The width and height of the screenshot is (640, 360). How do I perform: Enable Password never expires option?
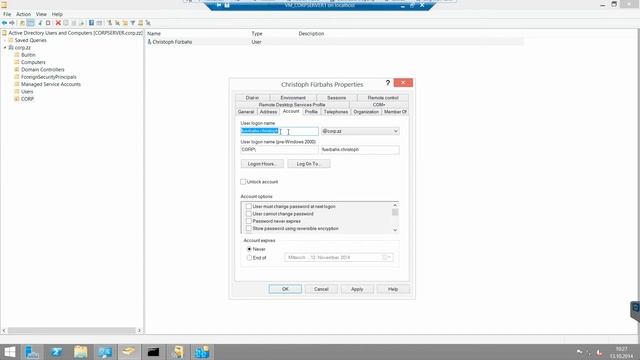pos(249,221)
